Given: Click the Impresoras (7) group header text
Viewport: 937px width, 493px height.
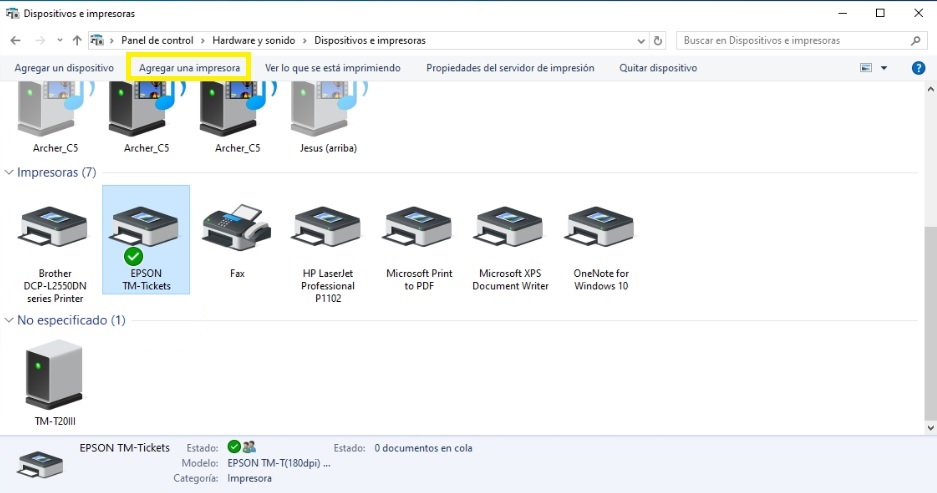Looking at the screenshot, I should click(57, 173).
